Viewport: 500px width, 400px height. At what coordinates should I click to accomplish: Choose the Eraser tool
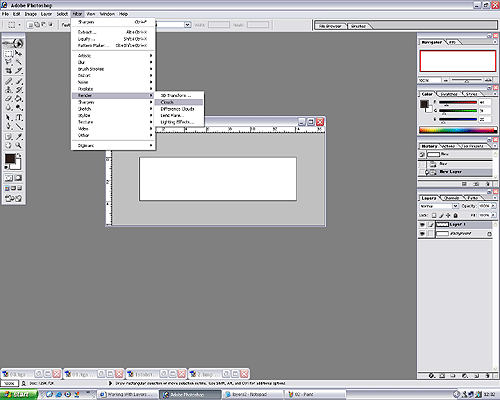[x=9, y=99]
